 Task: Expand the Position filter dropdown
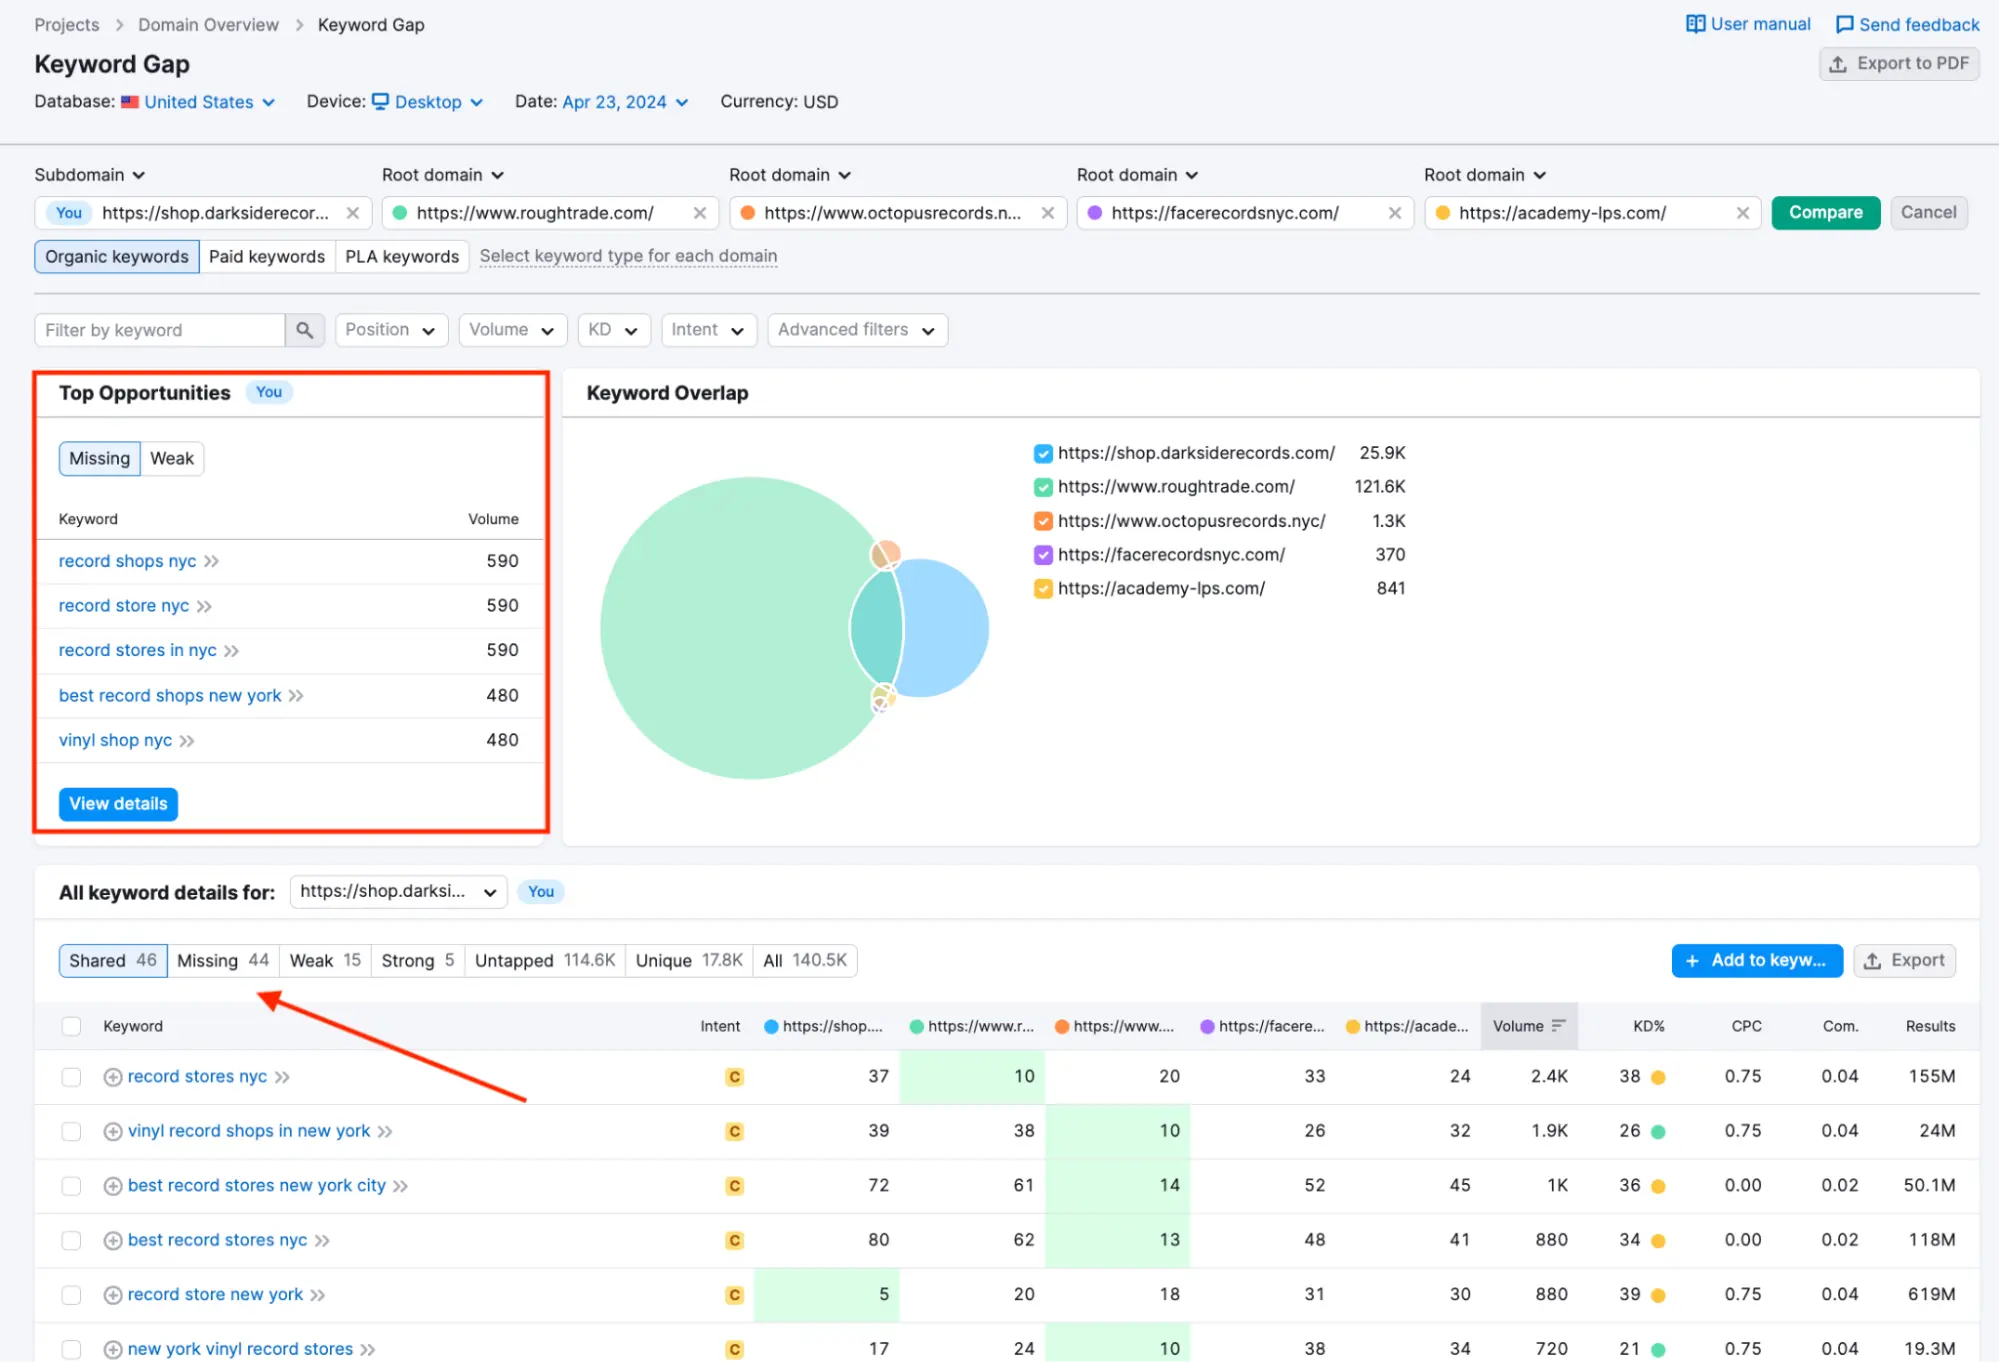386,329
